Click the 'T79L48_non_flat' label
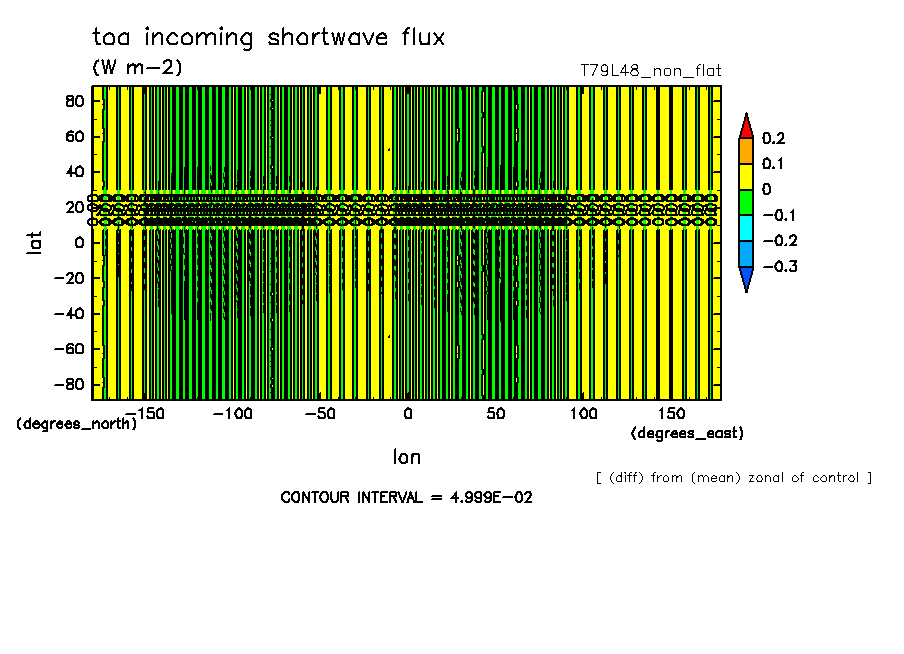 [650, 71]
